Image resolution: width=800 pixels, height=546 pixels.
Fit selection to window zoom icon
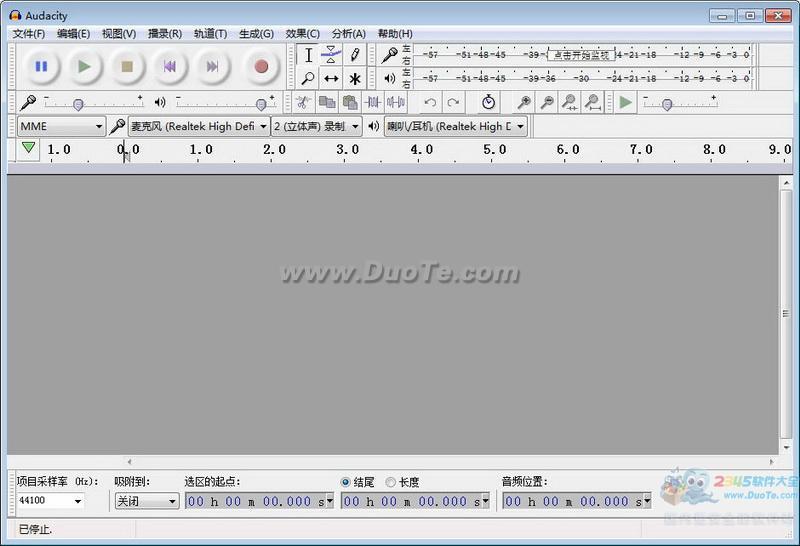click(x=570, y=103)
